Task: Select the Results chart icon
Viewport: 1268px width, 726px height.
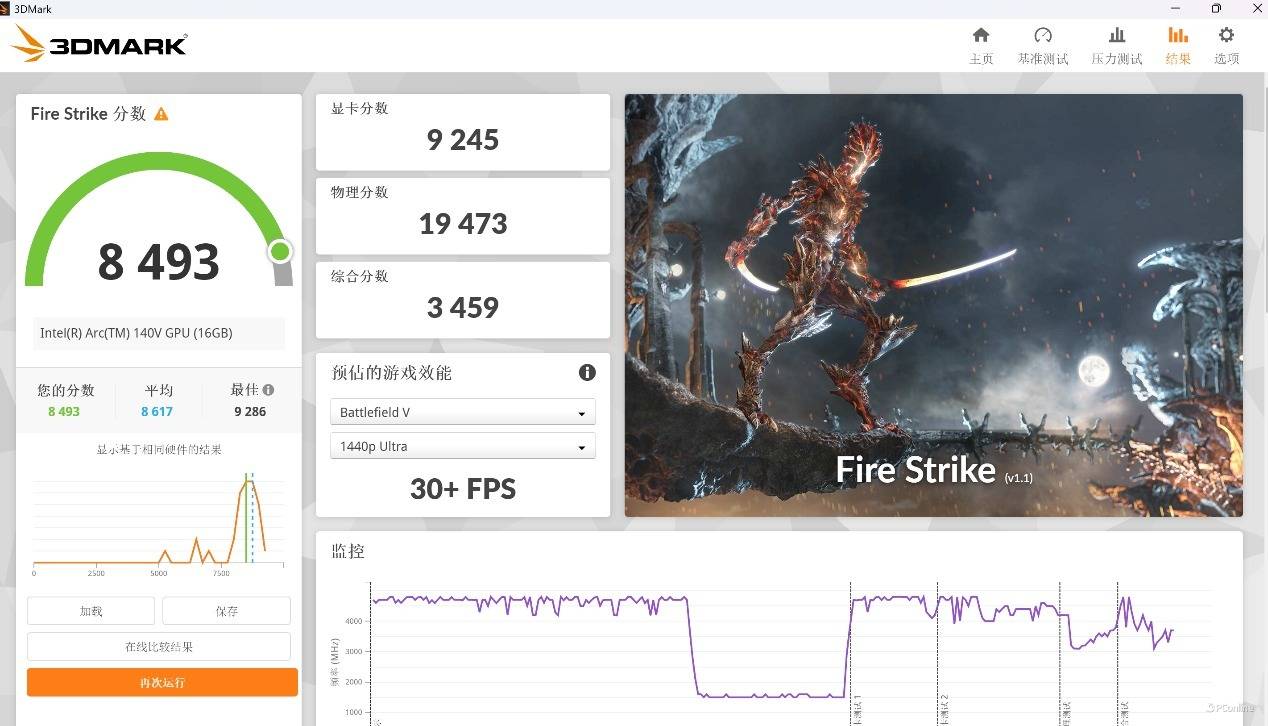Action: pyautogui.click(x=1178, y=36)
